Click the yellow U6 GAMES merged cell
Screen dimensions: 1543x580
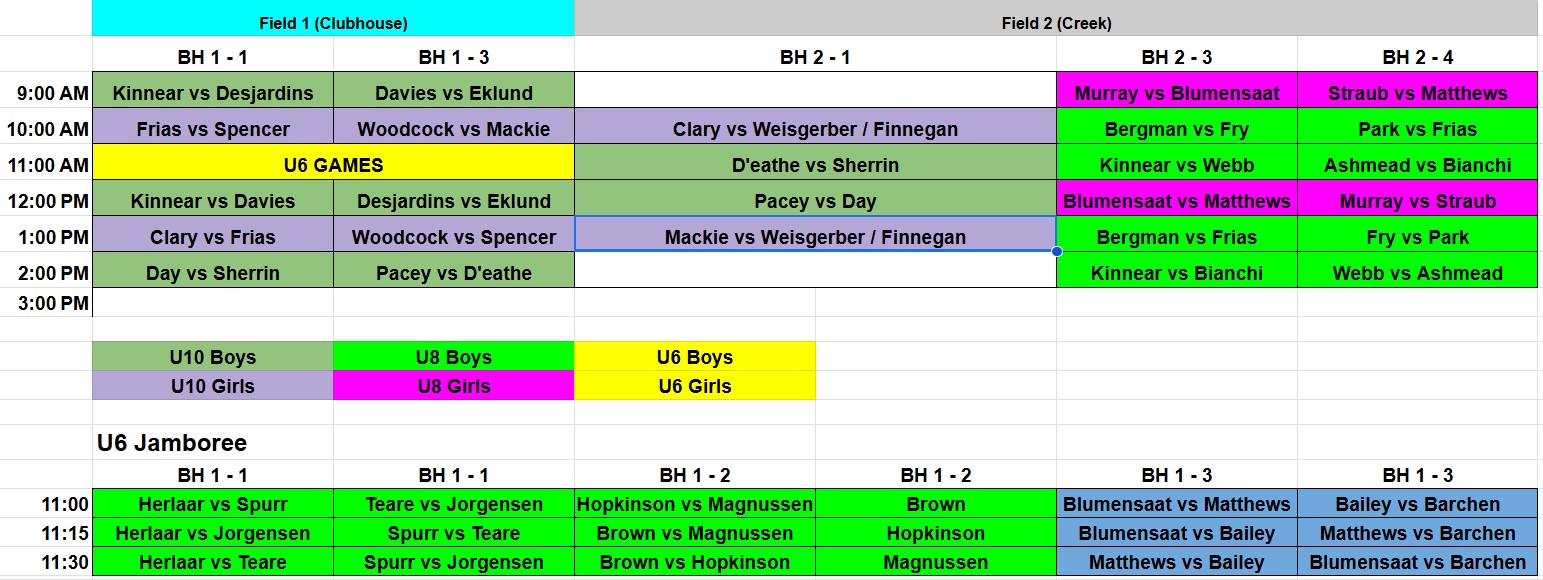point(333,165)
